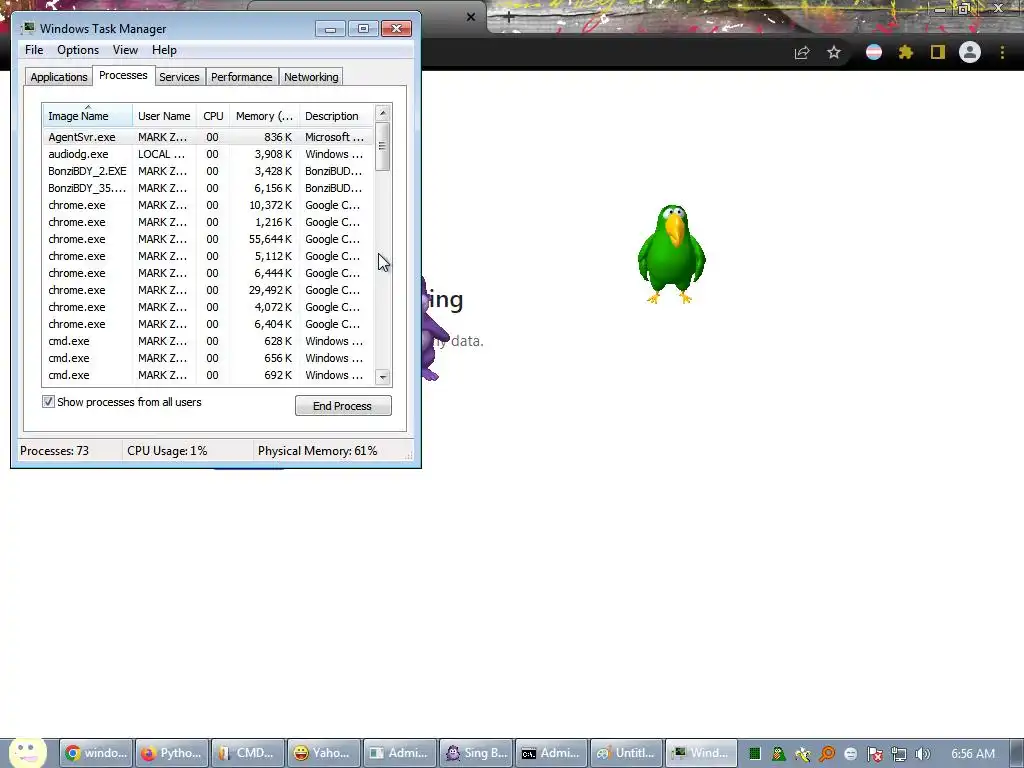Click Chrome's share page icon
This screenshot has width=1024, height=768.
[x=802, y=52]
